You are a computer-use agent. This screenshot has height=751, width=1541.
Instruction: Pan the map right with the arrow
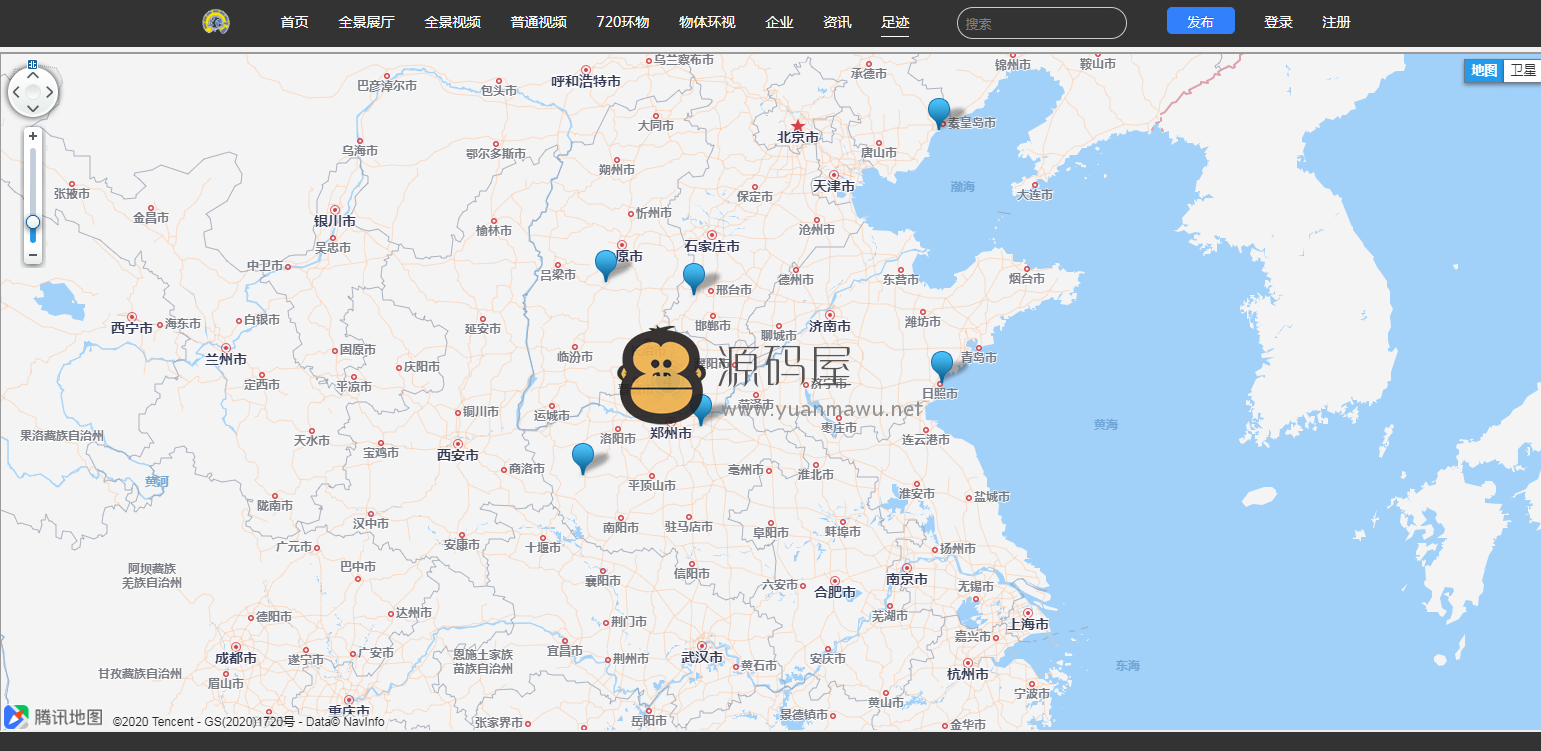(50, 94)
